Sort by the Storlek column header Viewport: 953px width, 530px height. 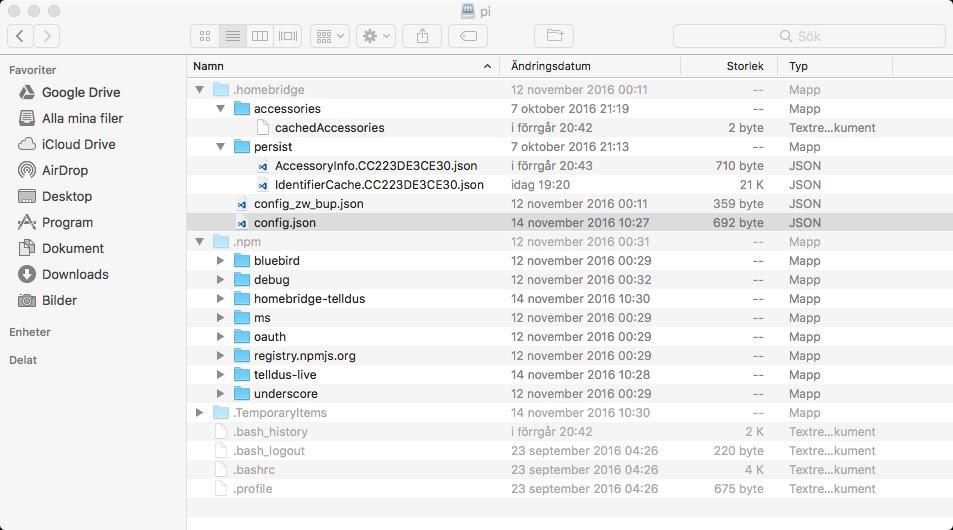point(729,66)
